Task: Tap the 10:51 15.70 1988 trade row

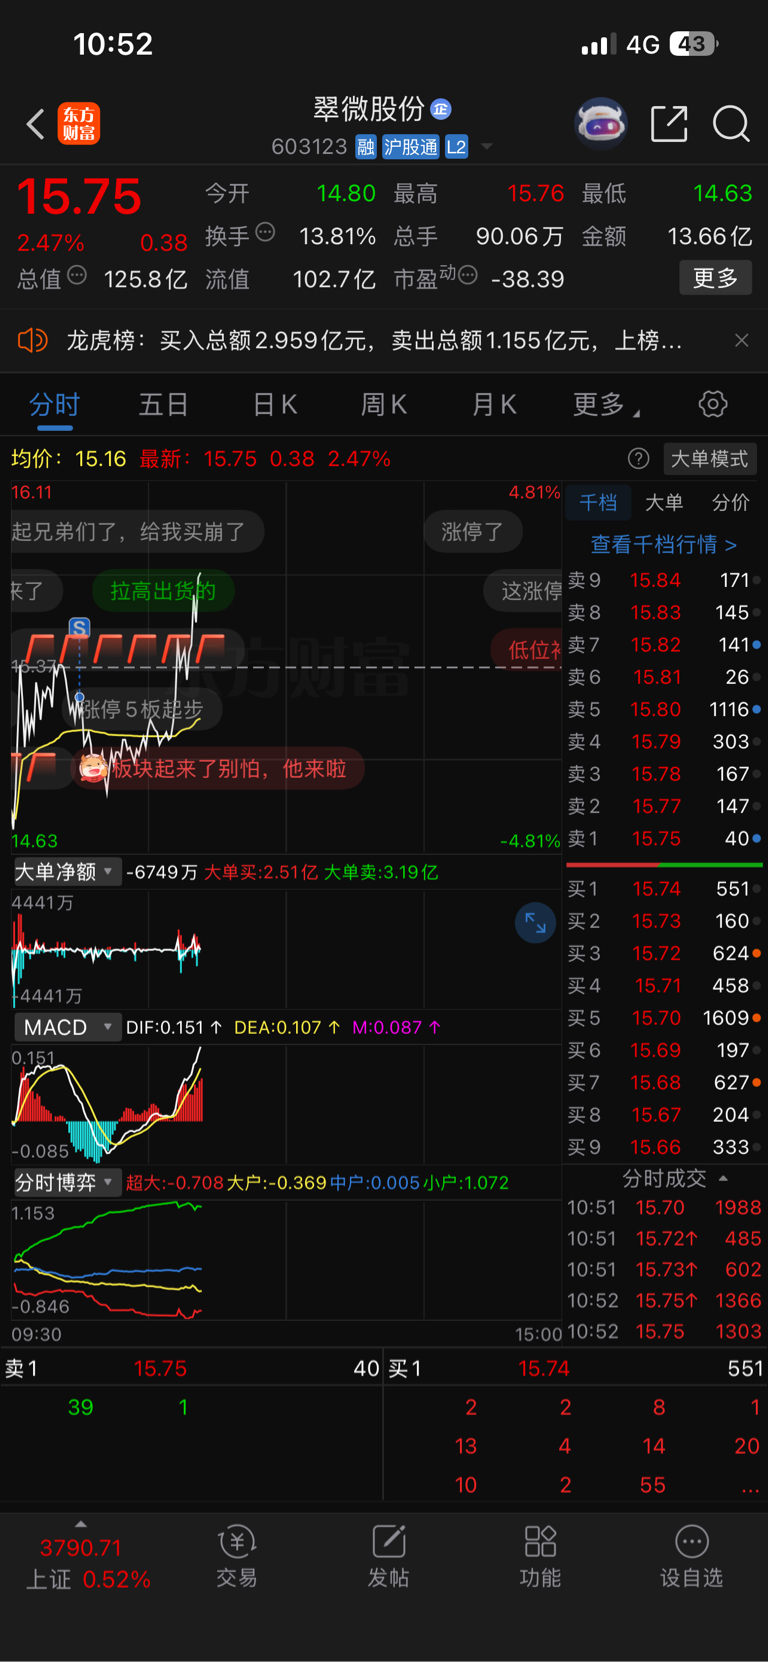Action: point(664,1208)
